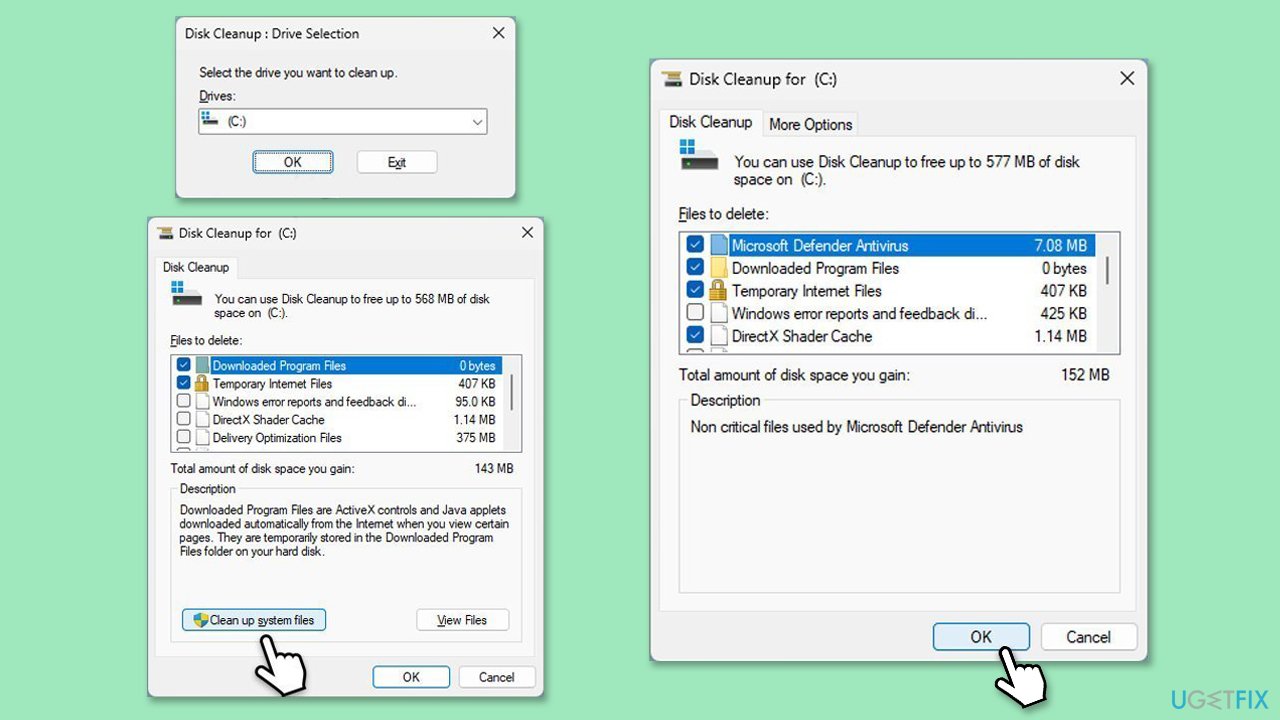
Task: Uncheck Temporary Internet Files in large window
Action: pyautogui.click(x=695, y=291)
